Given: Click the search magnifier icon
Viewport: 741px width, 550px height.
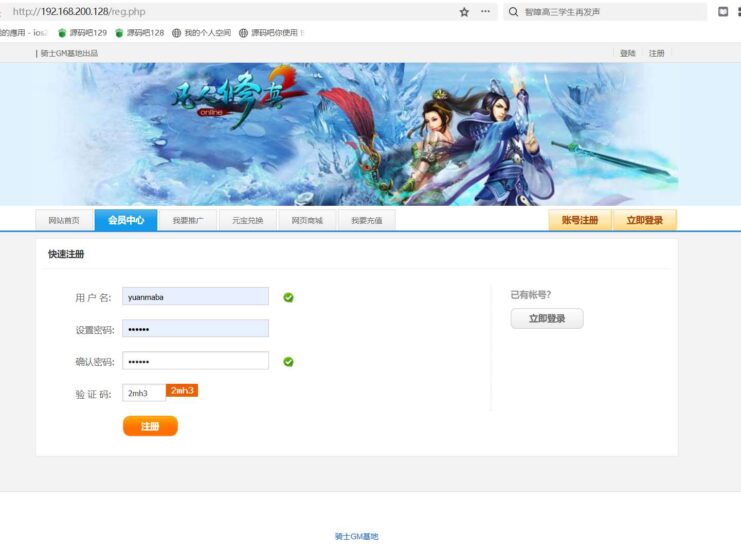Looking at the screenshot, I should [513, 12].
